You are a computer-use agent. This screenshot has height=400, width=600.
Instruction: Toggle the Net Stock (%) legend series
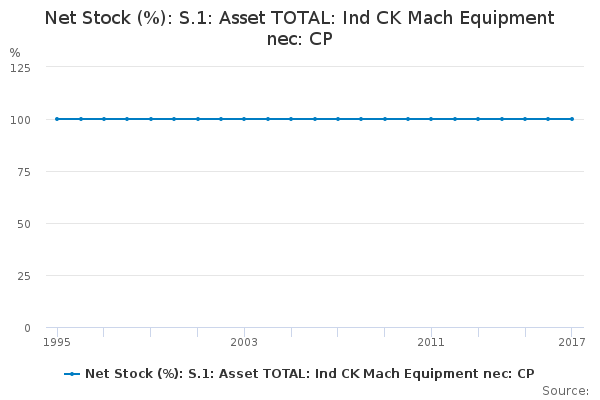(x=309, y=374)
